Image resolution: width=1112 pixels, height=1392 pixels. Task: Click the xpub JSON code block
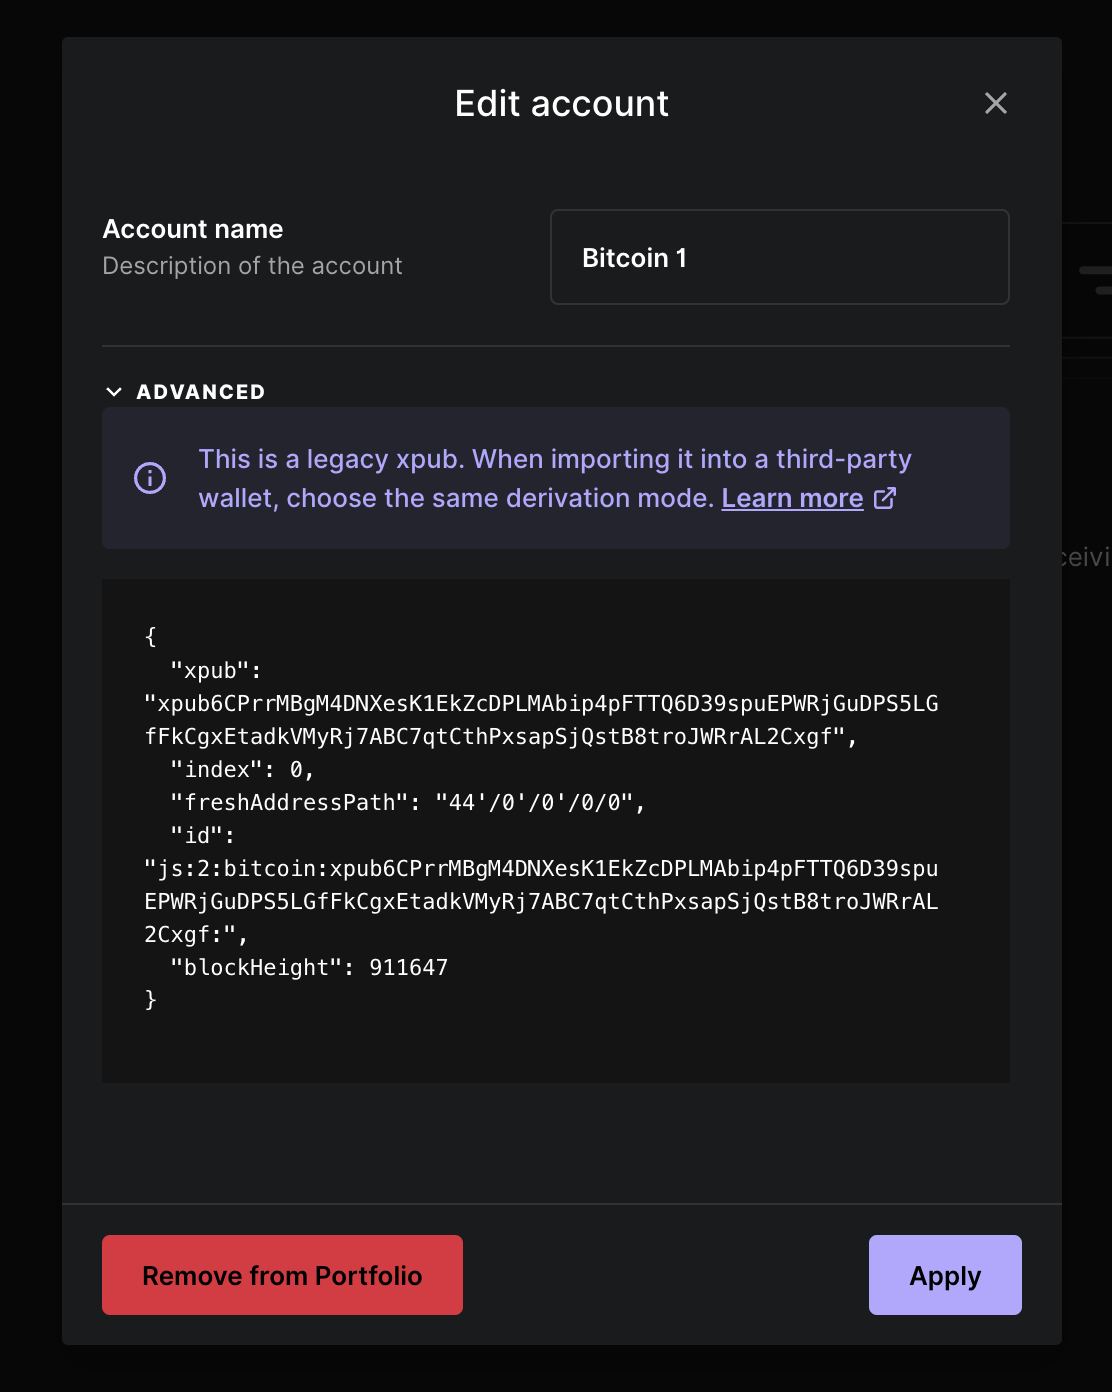[555, 830]
